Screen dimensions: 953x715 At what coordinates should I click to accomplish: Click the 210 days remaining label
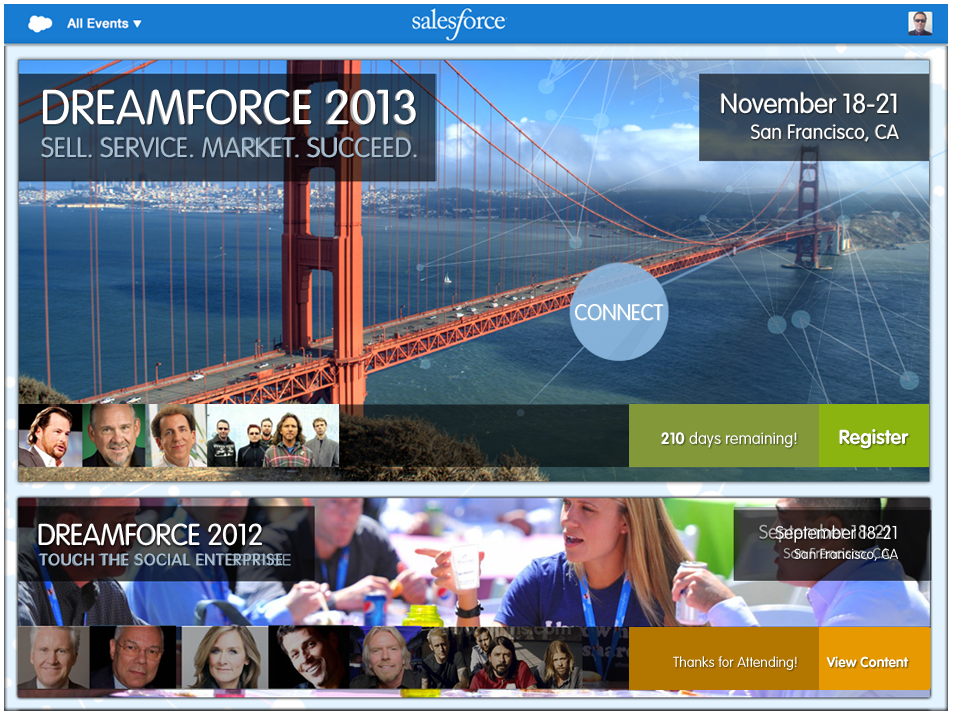pos(728,438)
